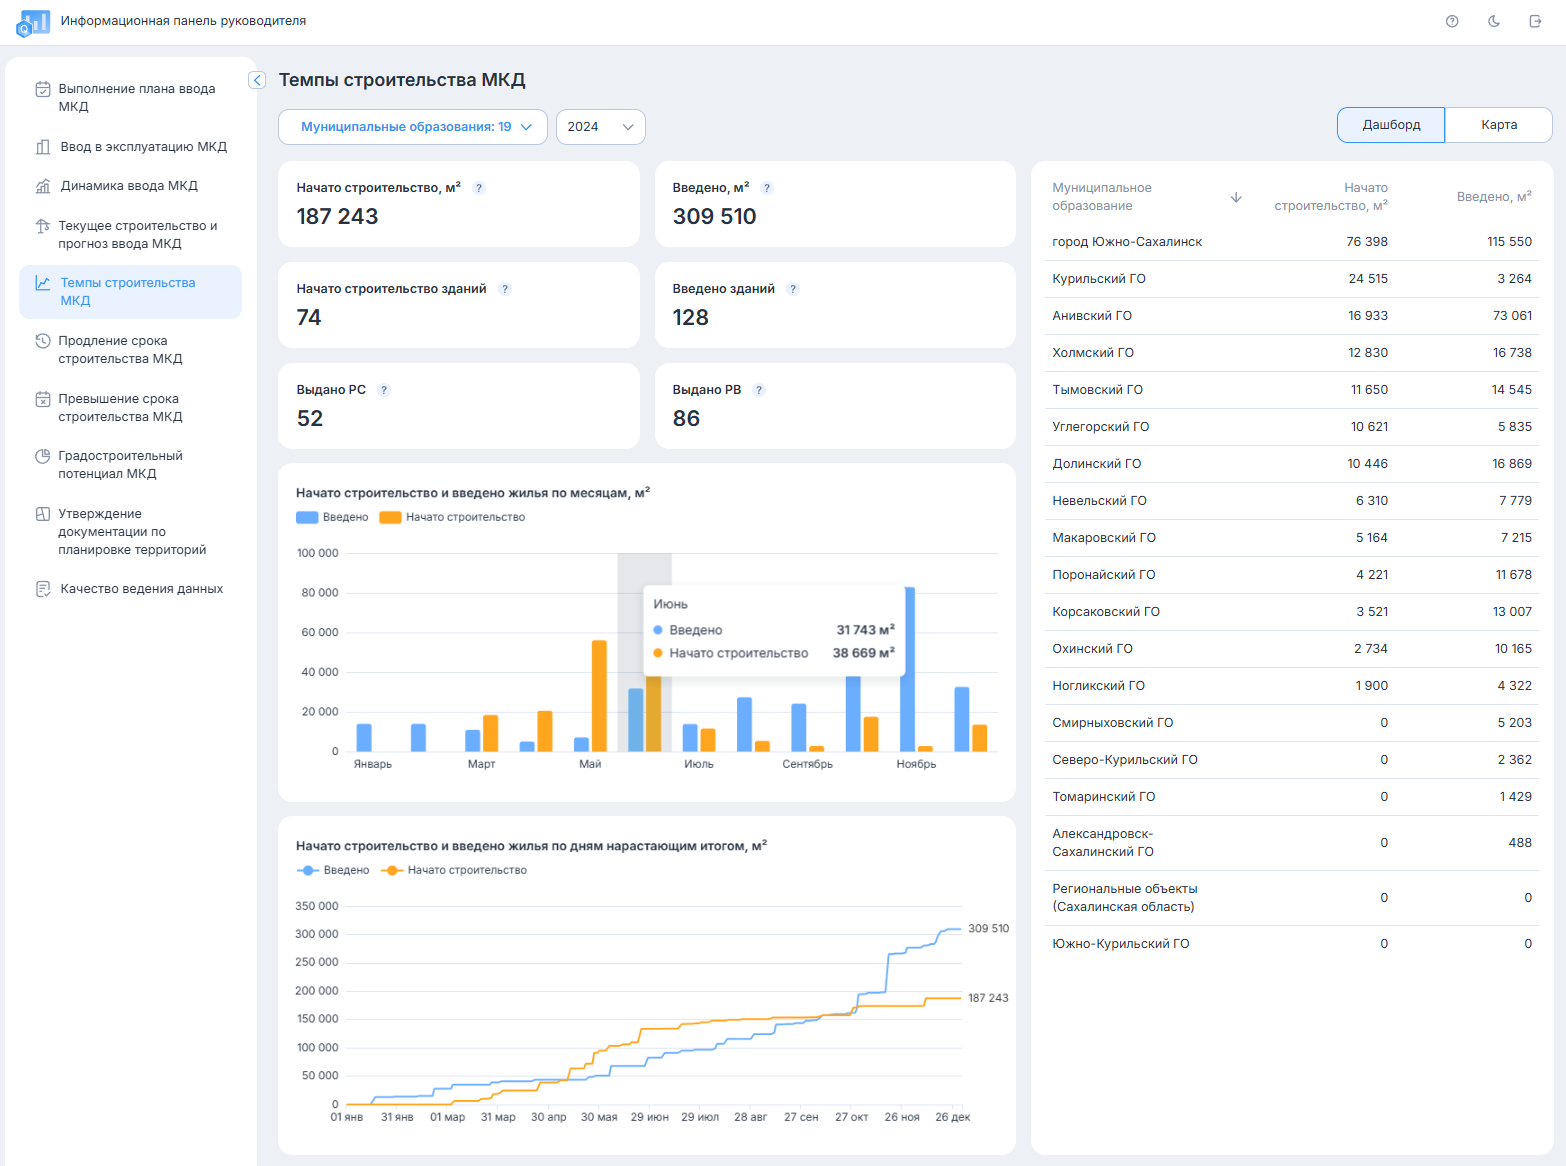Screen dimensions: 1566x1166
Task: Select Охинский ГО table row
Action: coord(1292,649)
